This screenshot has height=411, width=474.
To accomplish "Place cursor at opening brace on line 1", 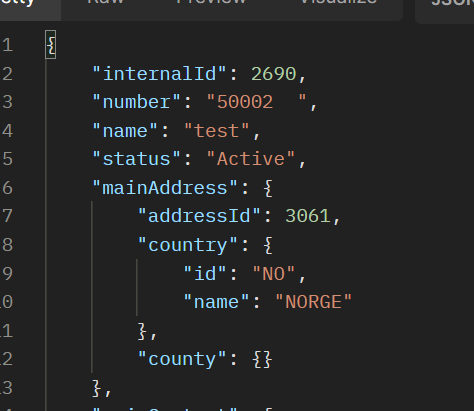I will [x=51, y=45].
